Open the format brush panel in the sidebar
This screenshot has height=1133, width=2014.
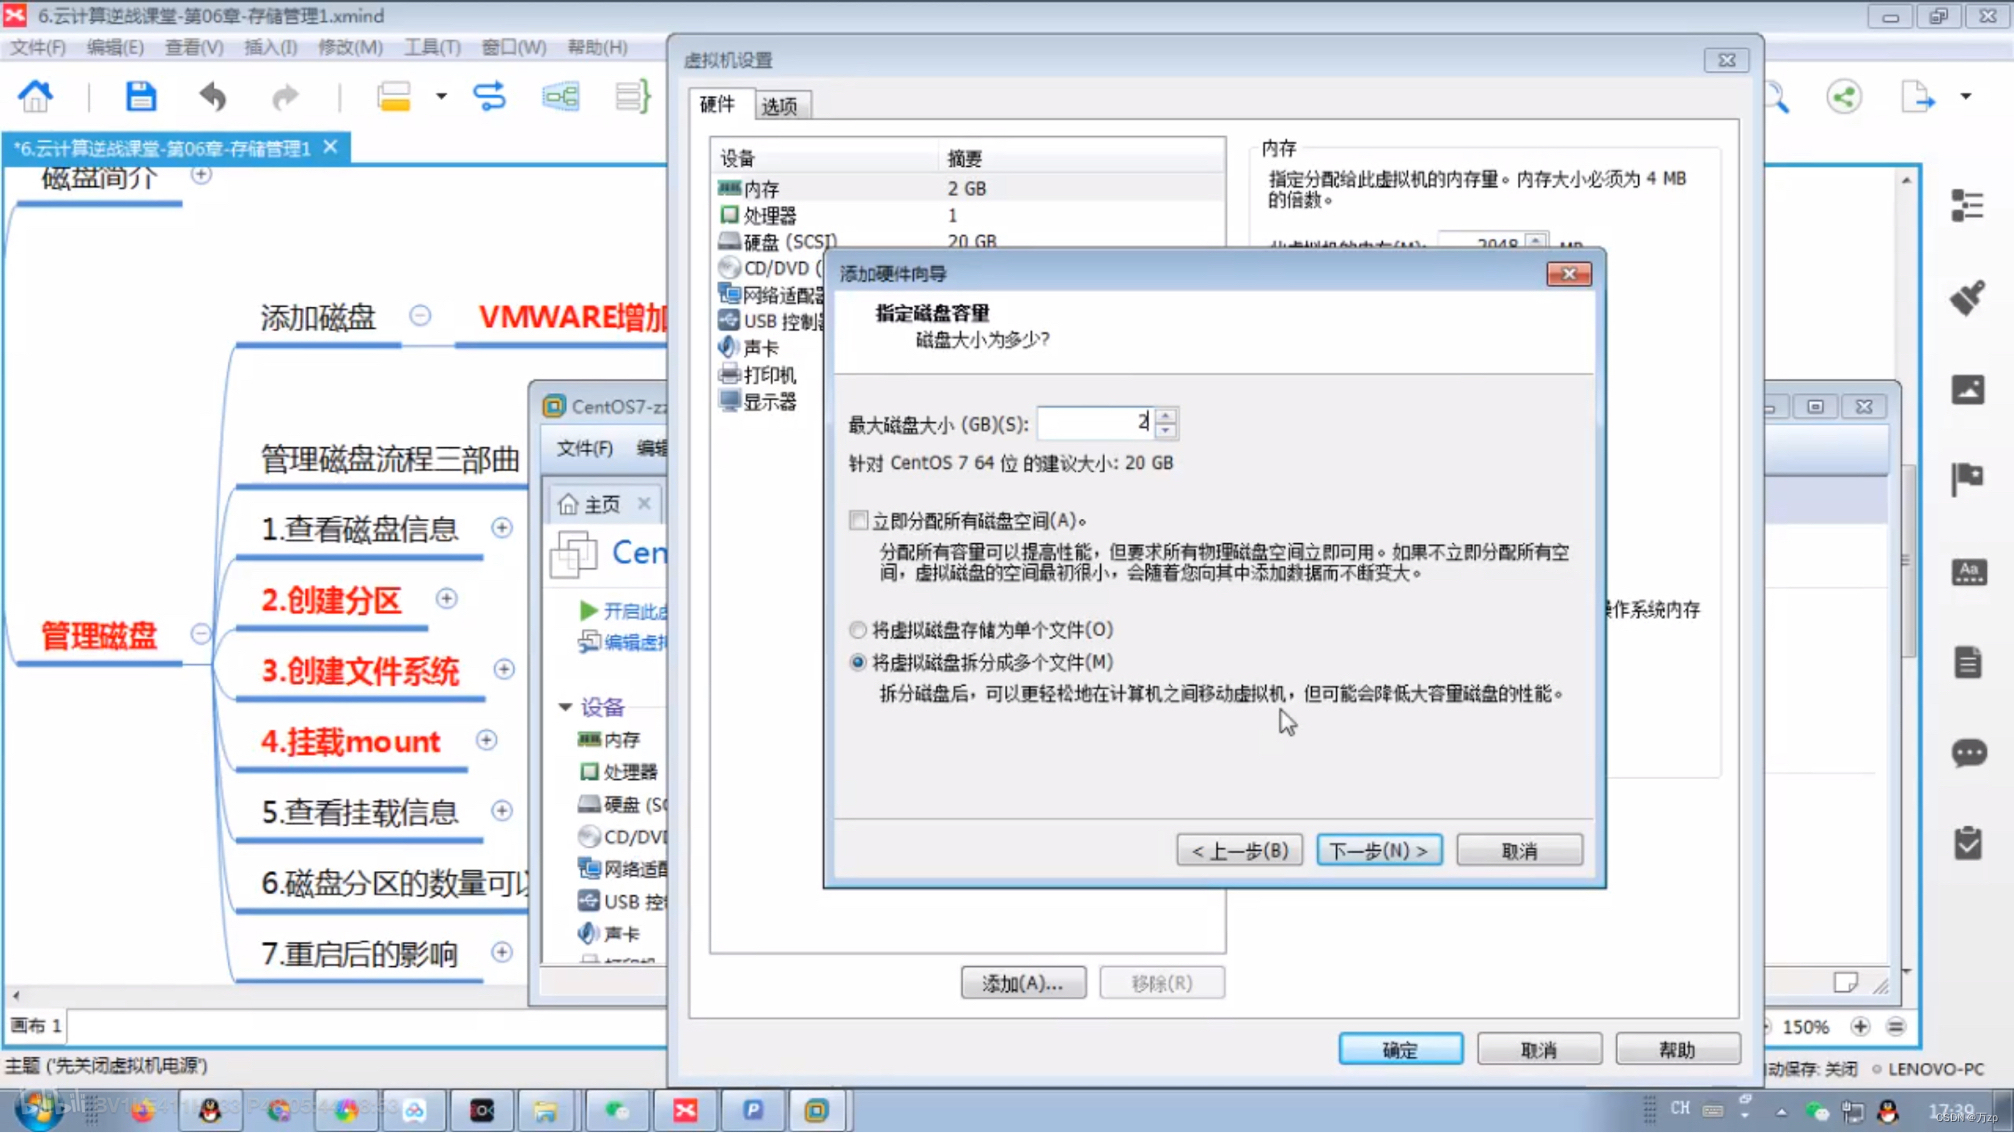coord(1968,297)
